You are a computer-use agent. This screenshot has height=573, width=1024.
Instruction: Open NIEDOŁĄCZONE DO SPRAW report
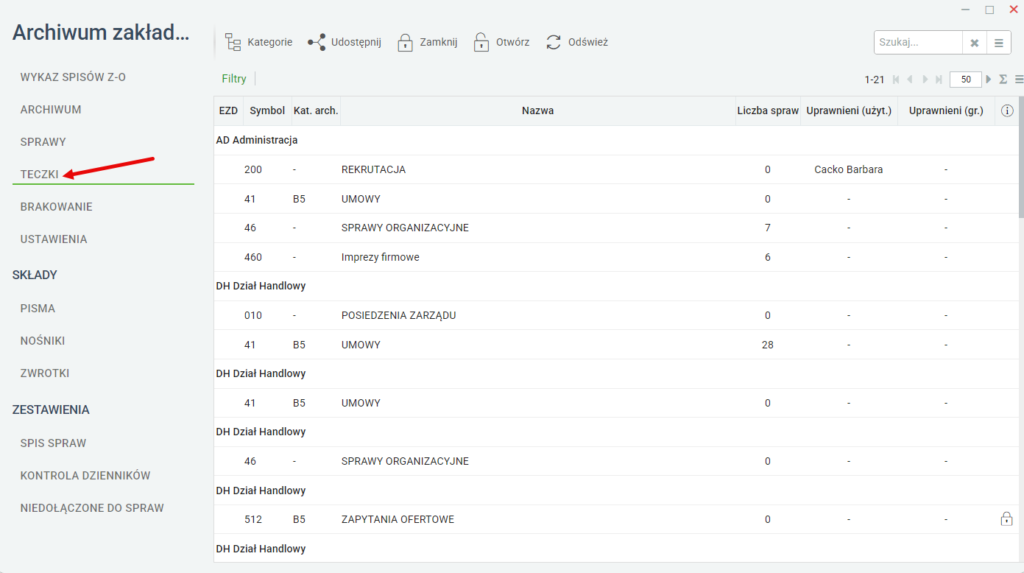[x=91, y=508]
